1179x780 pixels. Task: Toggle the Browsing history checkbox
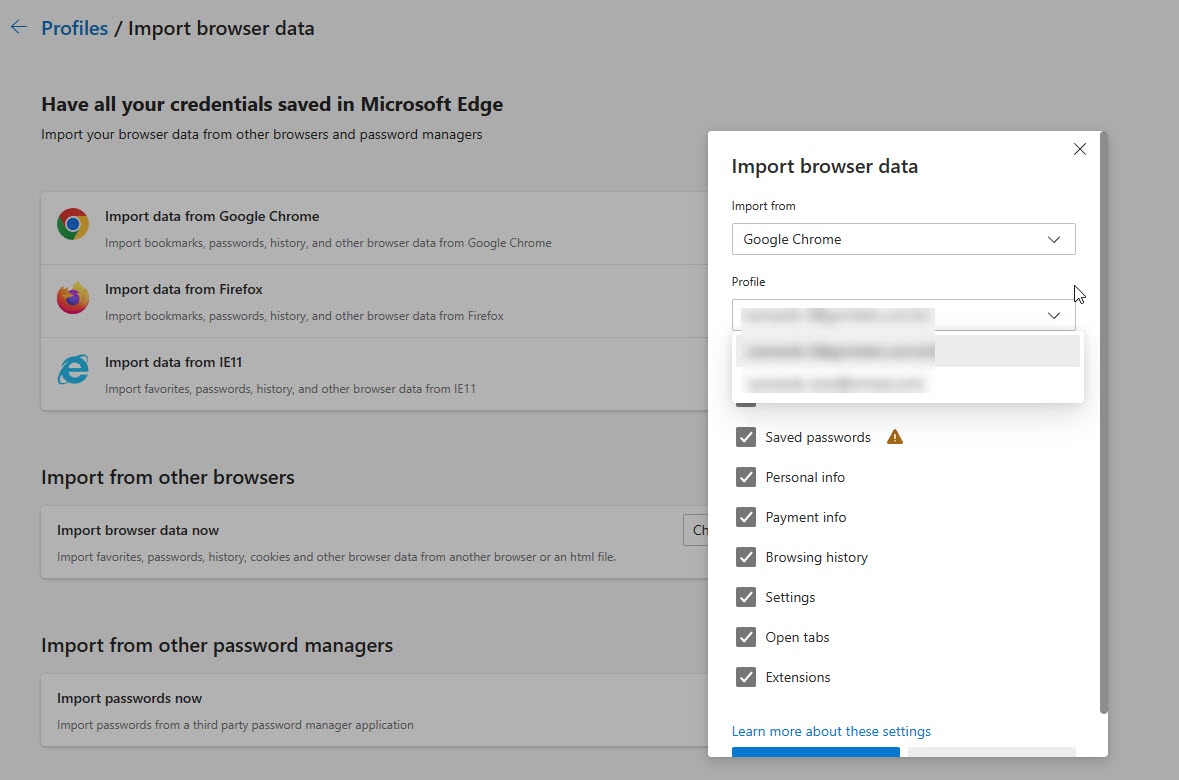(x=746, y=557)
